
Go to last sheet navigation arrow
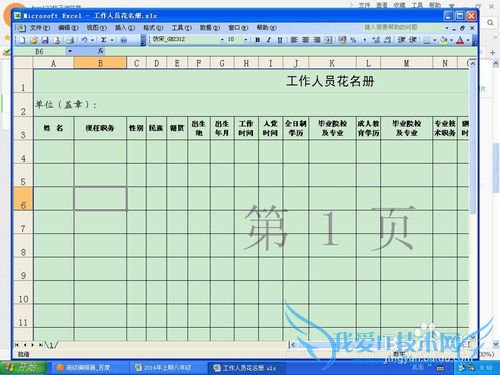coord(40,345)
